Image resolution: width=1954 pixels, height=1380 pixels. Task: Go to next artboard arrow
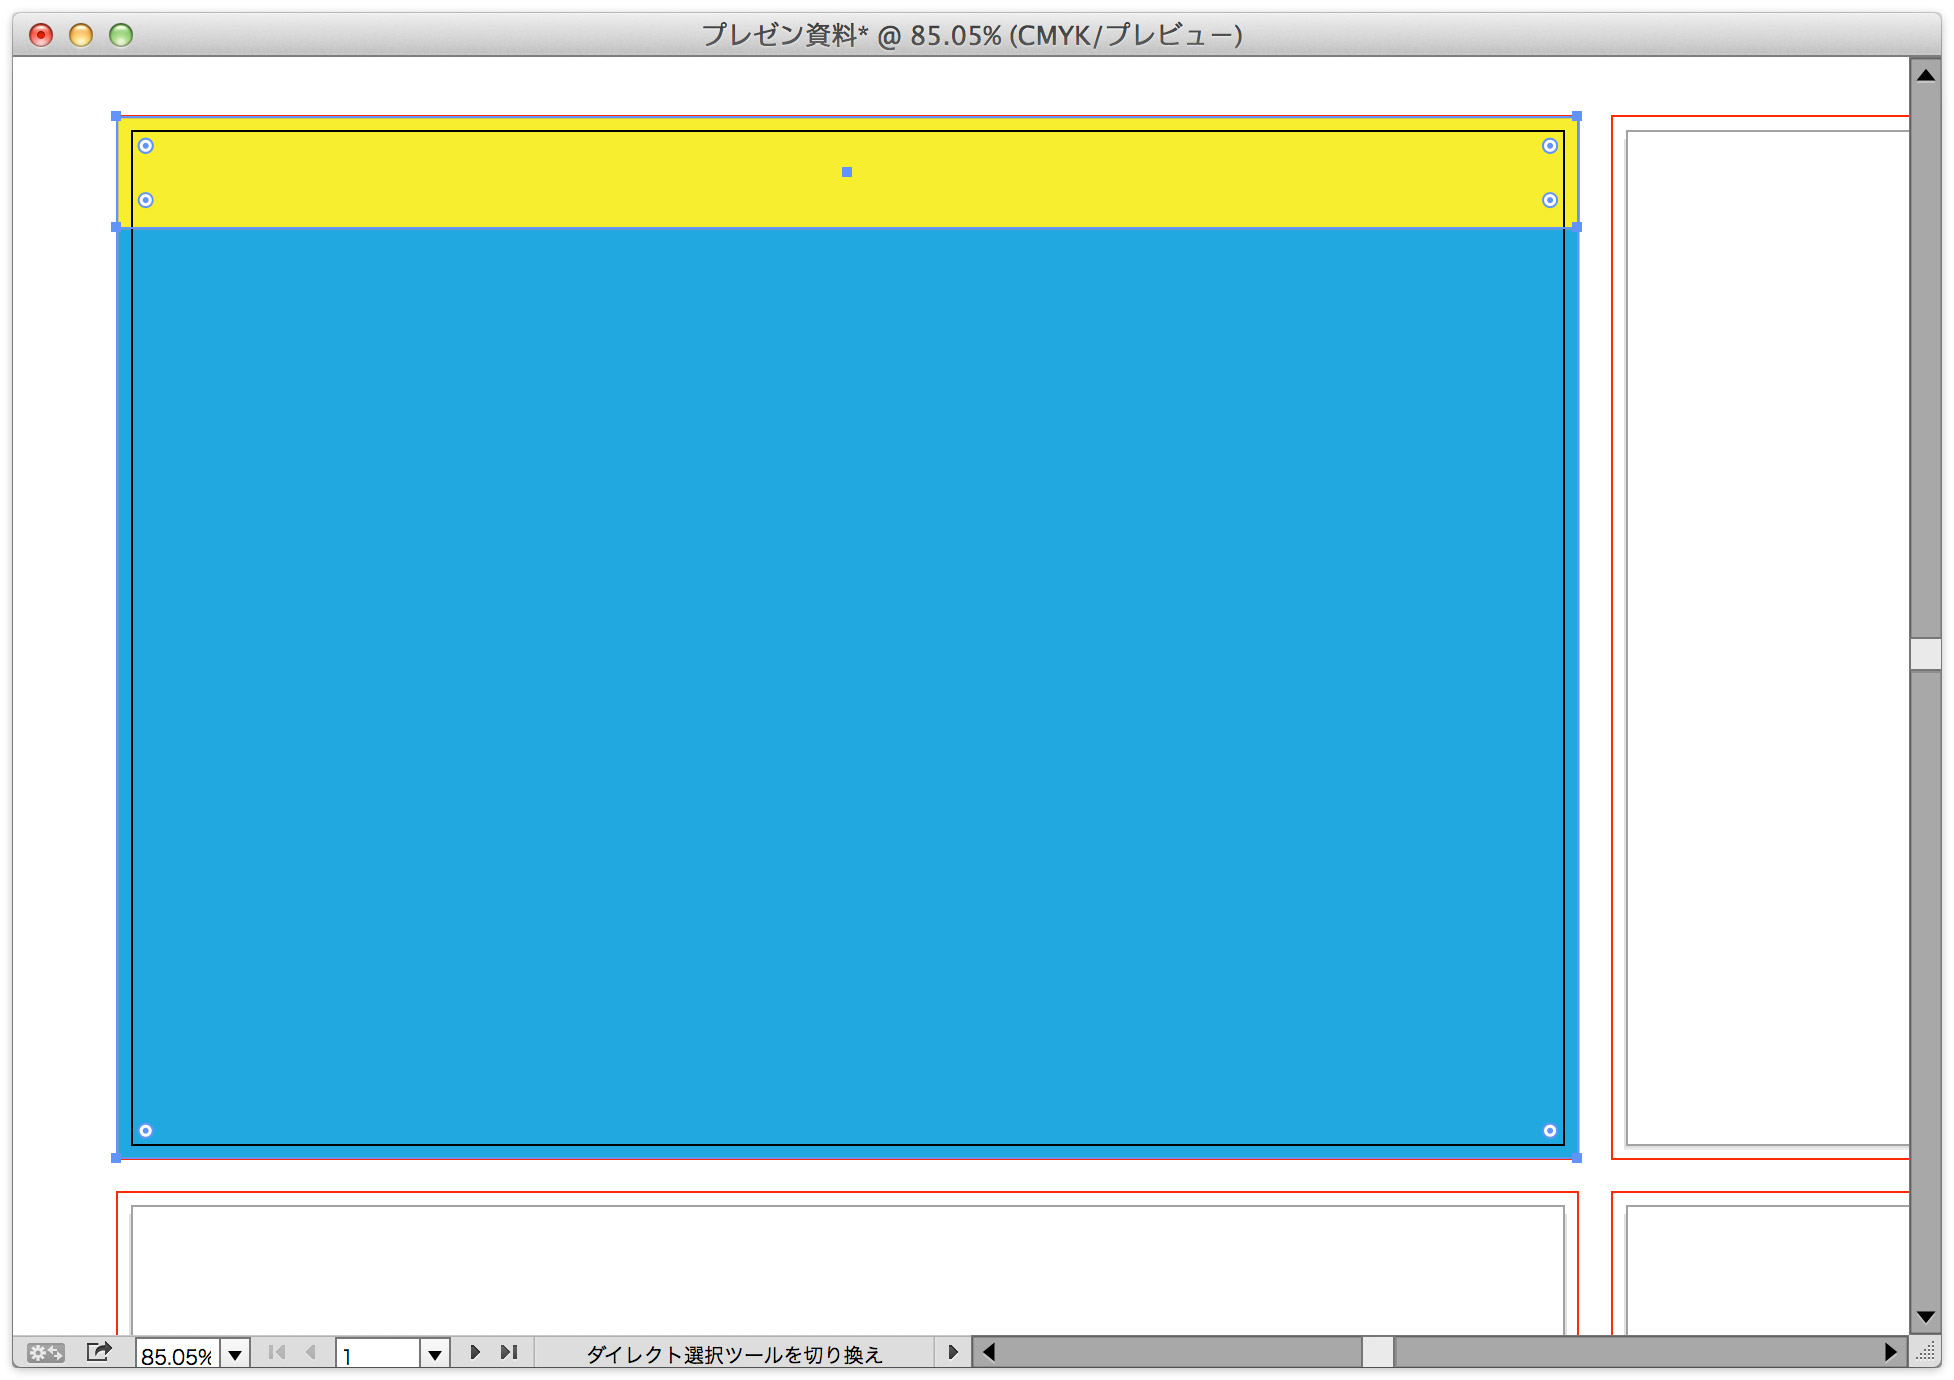coord(475,1353)
